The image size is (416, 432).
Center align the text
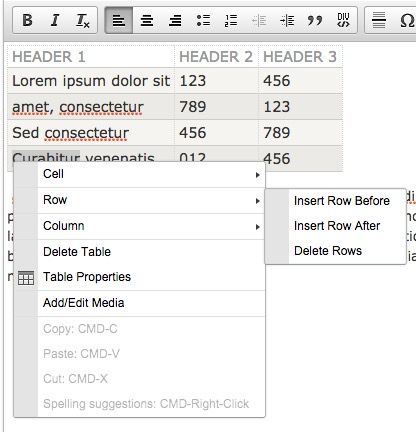point(147,20)
